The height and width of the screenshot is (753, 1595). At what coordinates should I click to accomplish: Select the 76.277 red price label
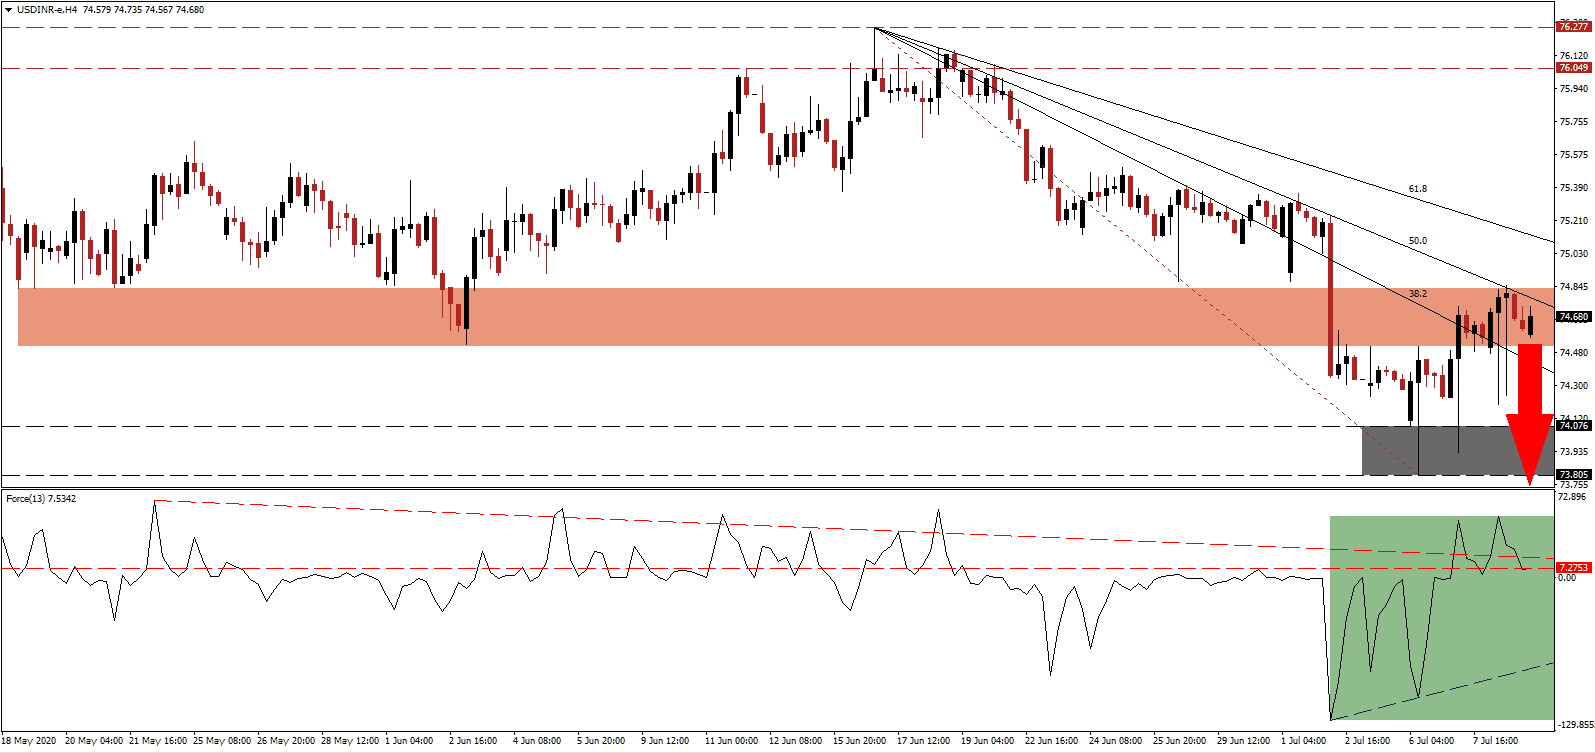pos(1573,27)
